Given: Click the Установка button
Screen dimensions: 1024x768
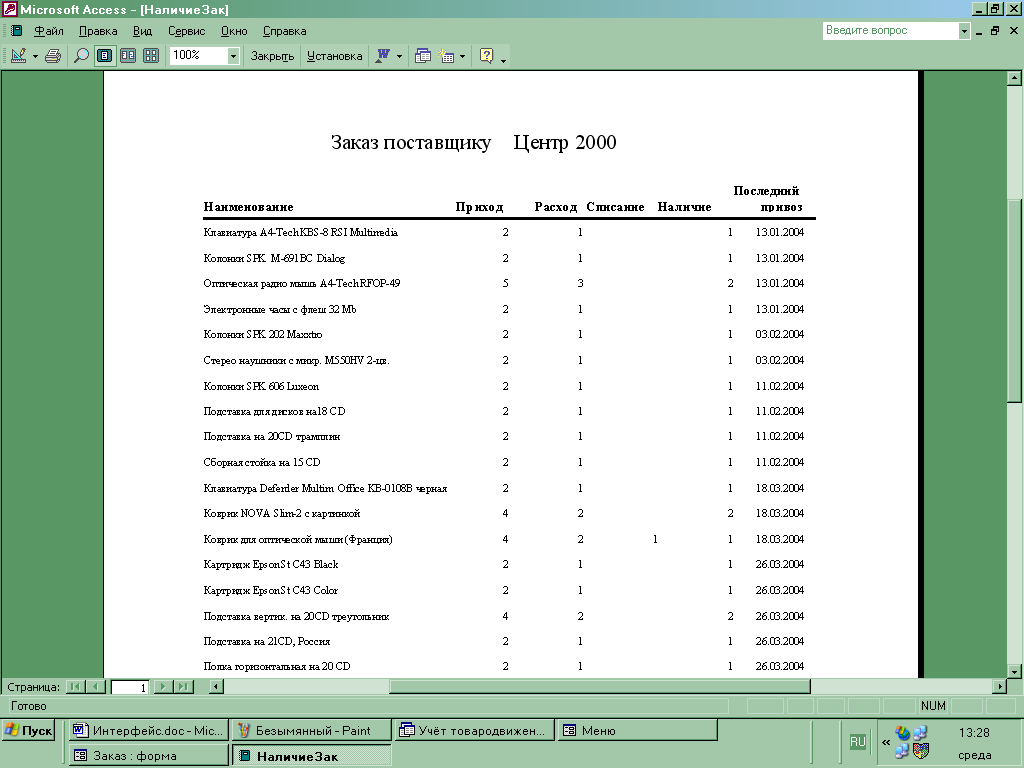Looking at the screenshot, I should (334, 56).
